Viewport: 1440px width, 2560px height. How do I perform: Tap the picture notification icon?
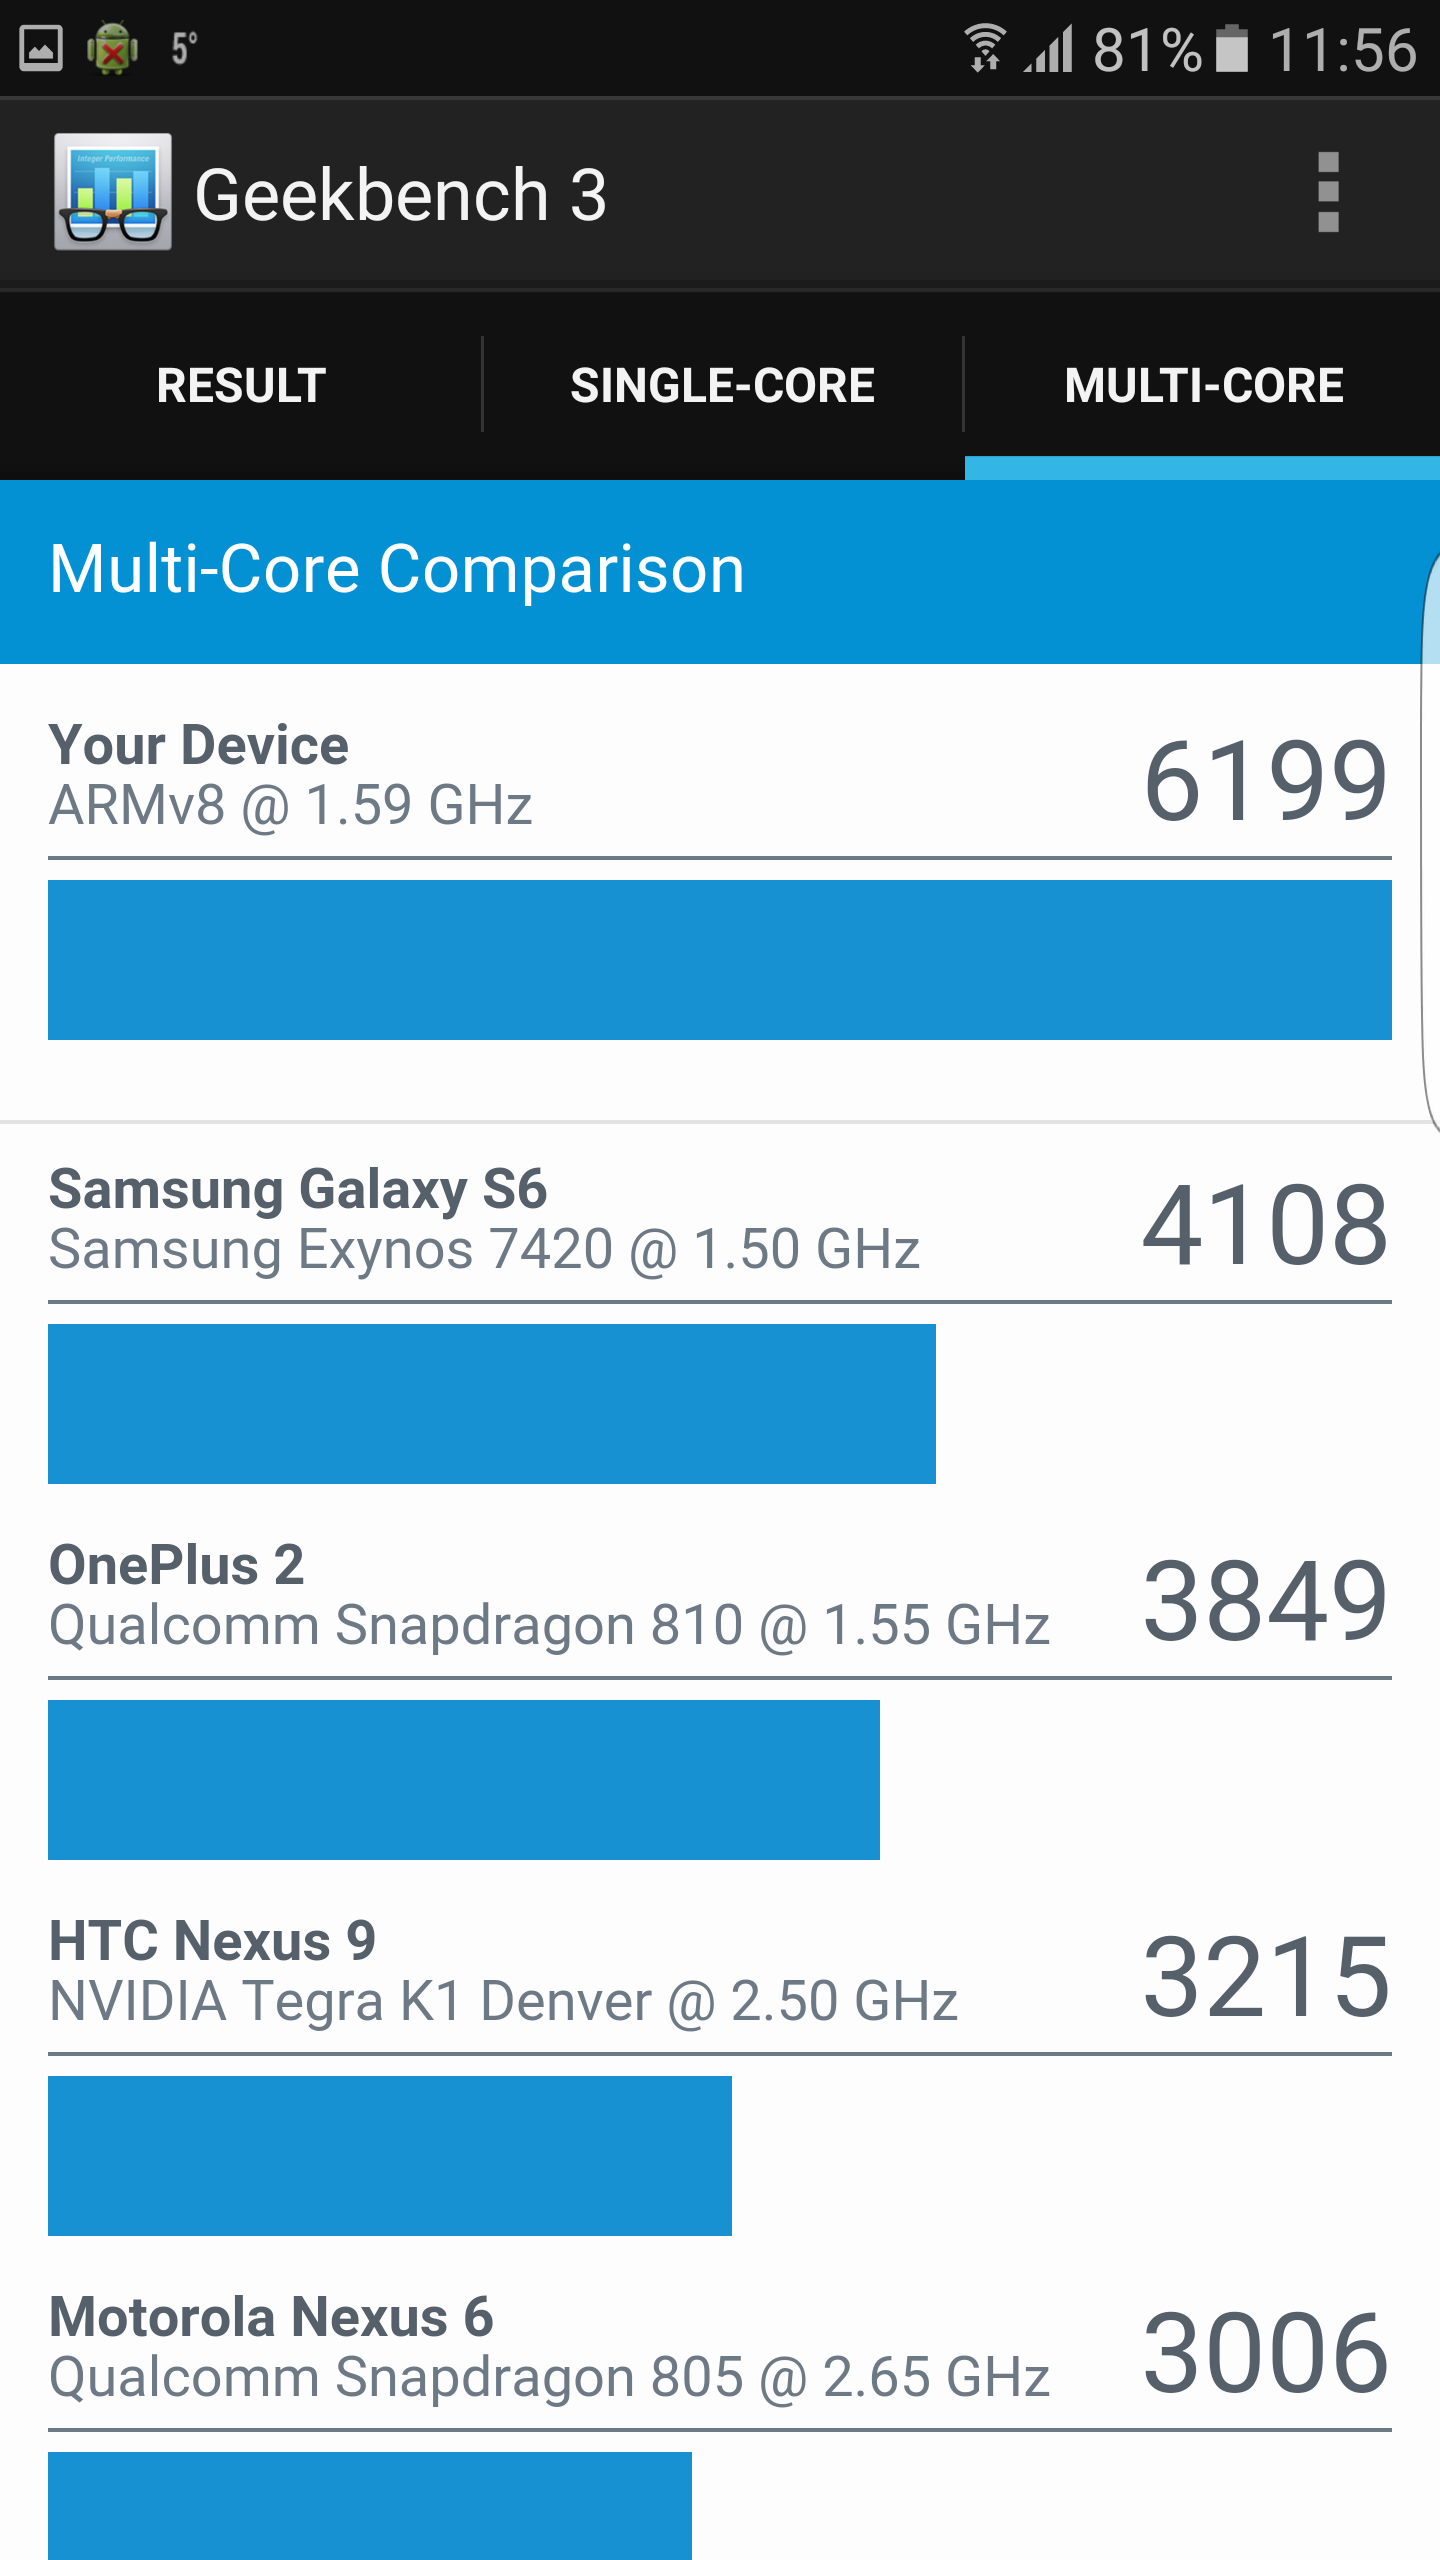(x=41, y=48)
